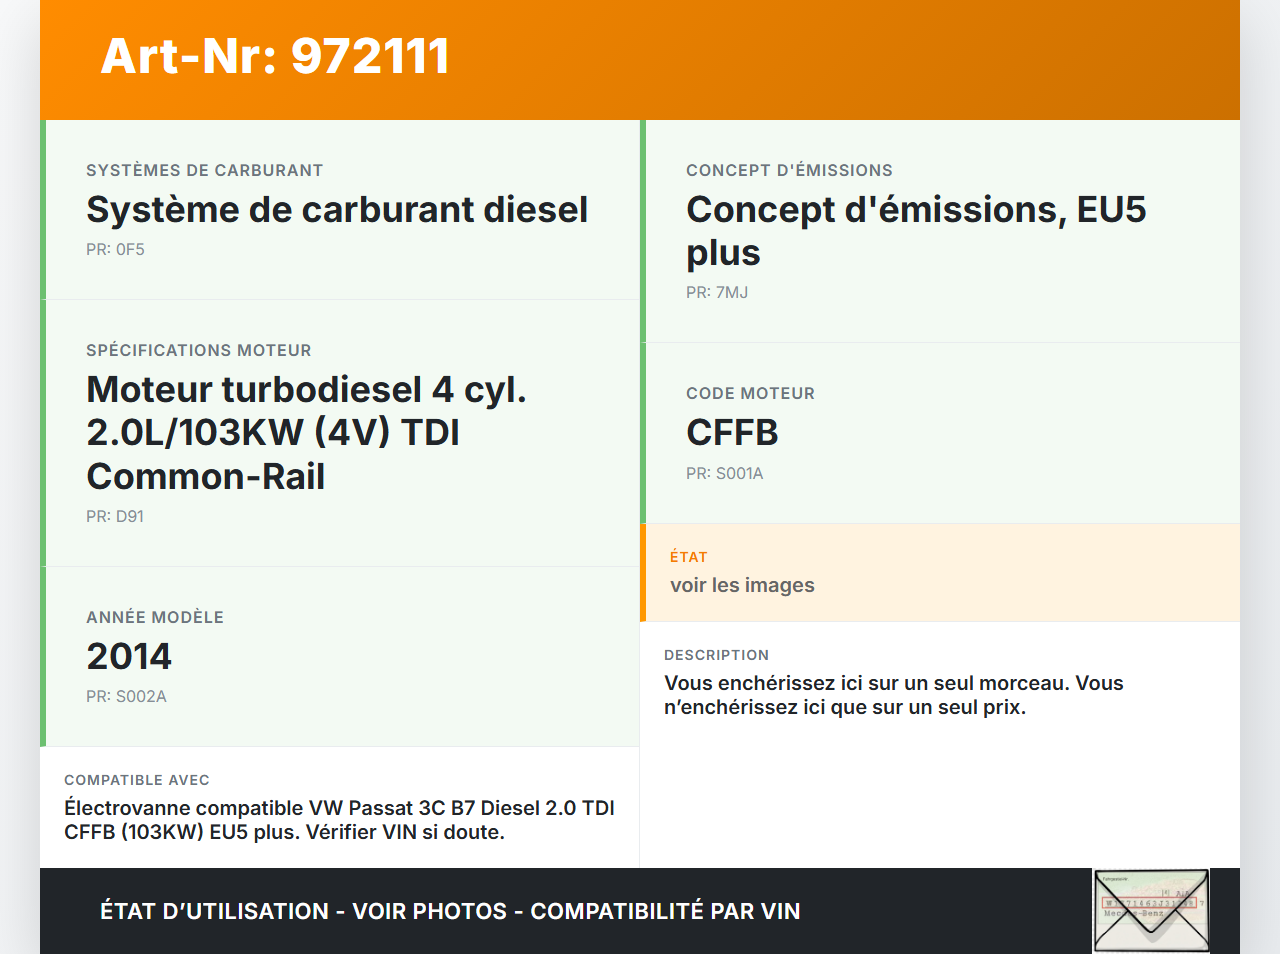Click the Spécifications moteur label
The width and height of the screenshot is (1280, 954).
pyautogui.click(x=198, y=351)
